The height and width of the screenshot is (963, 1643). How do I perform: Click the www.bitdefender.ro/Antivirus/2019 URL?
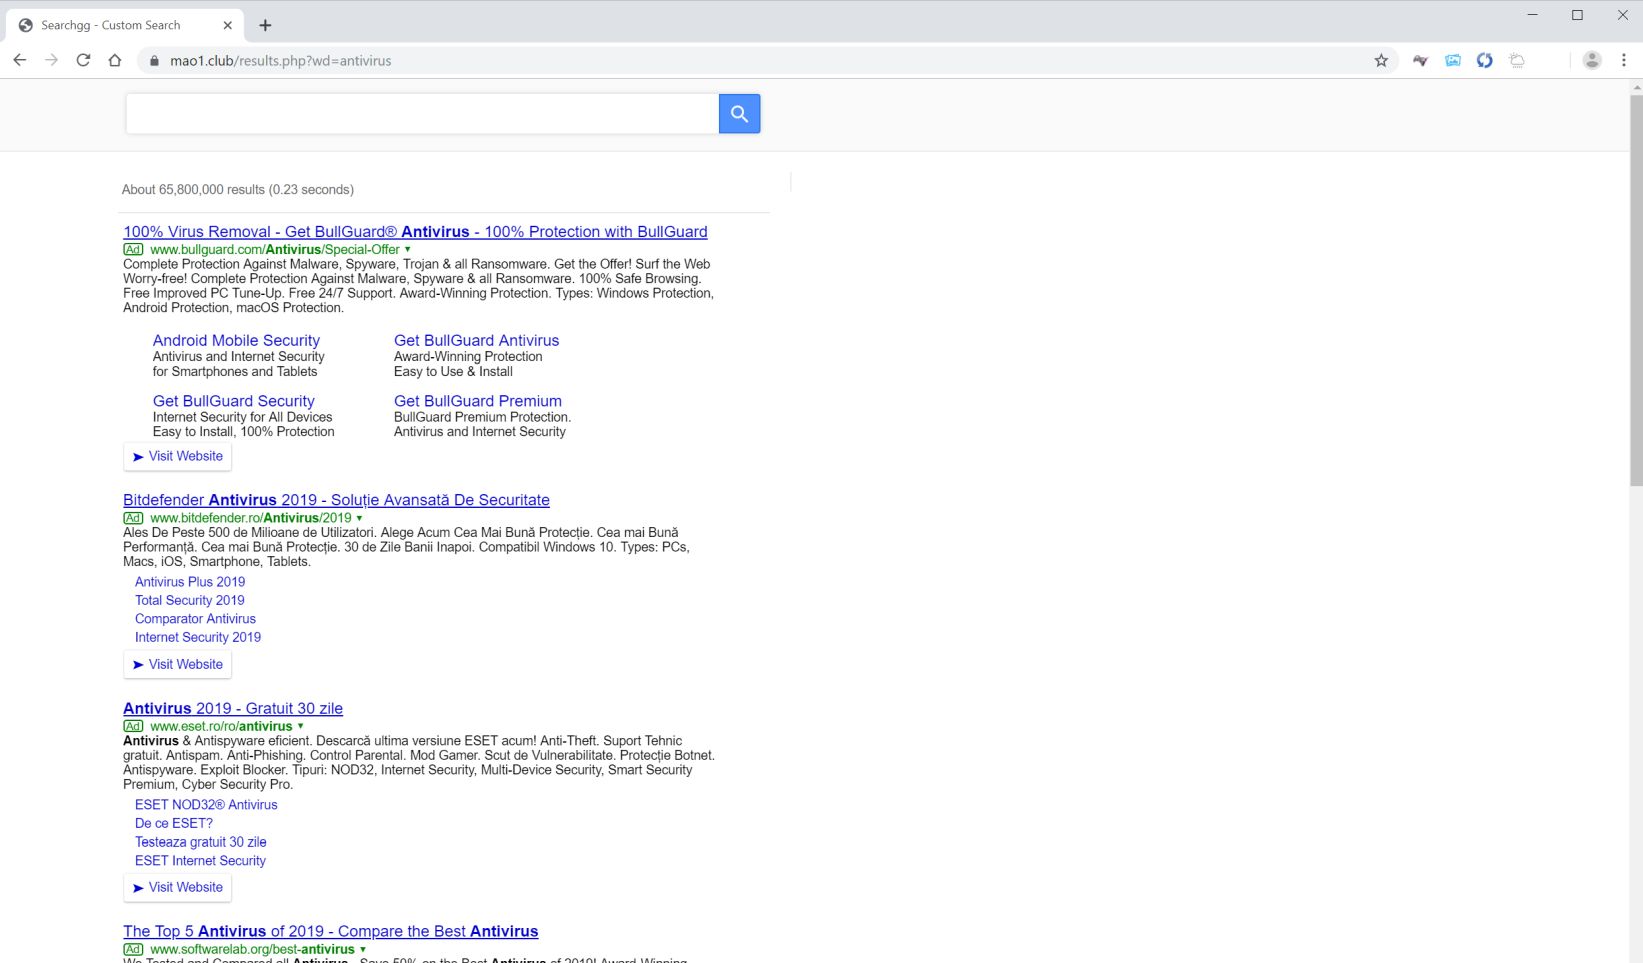point(251,518)
